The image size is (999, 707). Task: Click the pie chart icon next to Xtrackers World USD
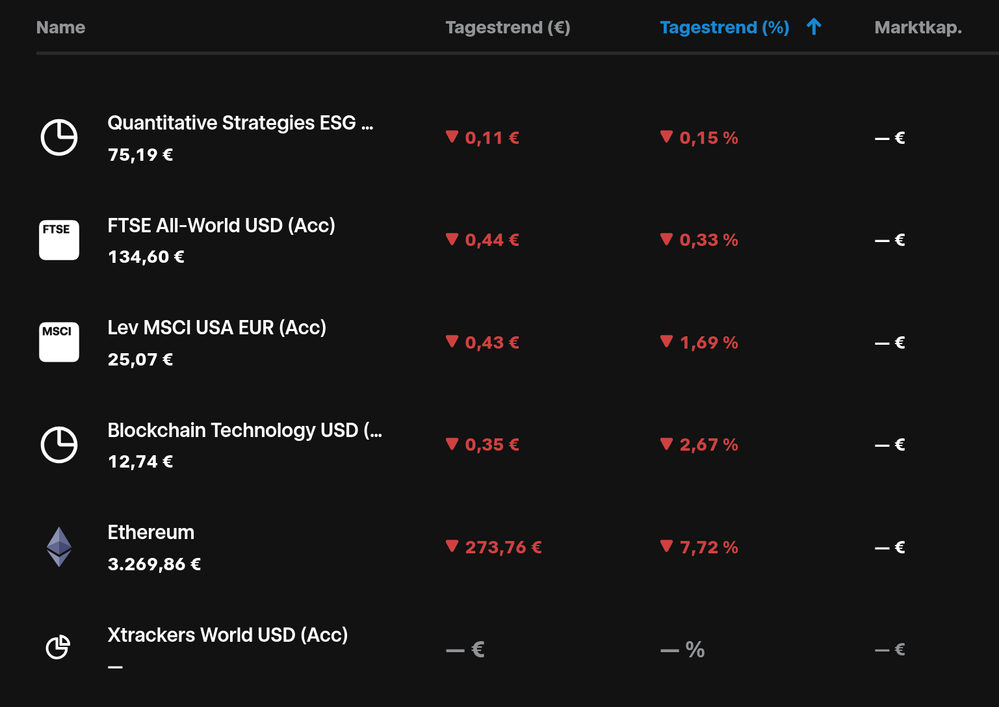(x=58, y=647)
